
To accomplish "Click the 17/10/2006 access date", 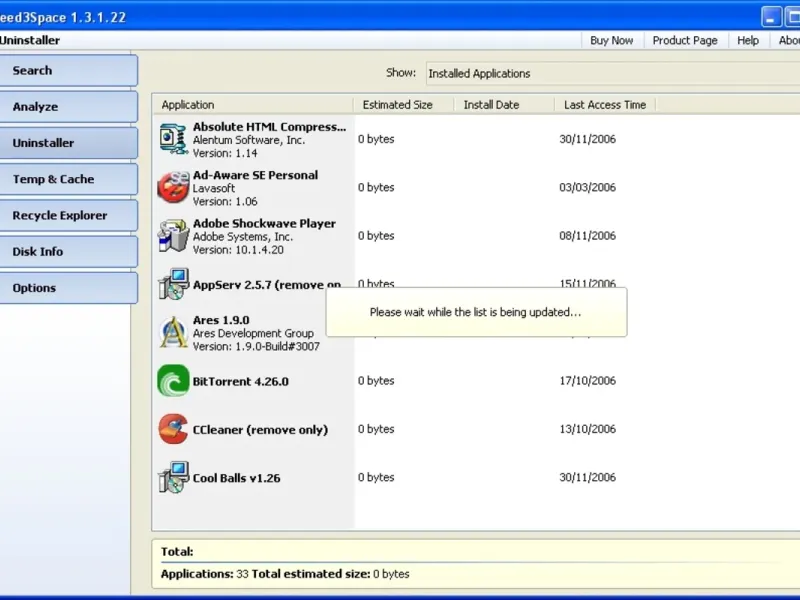I will pos(587,381).
